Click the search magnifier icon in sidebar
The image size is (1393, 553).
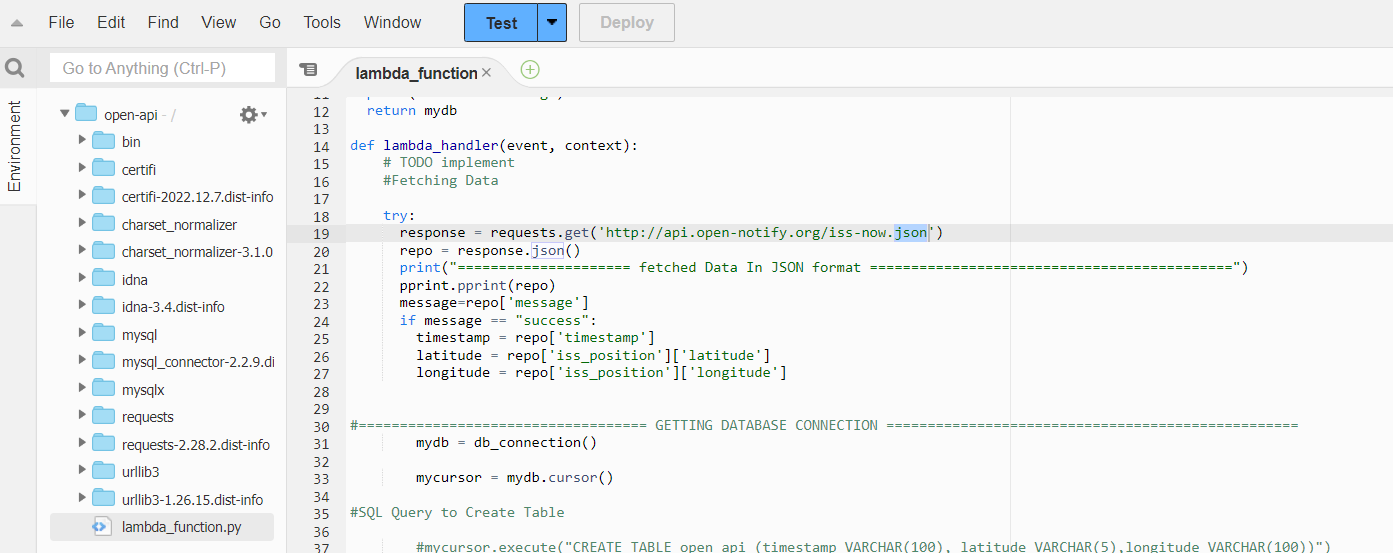(x=15, y=68)
